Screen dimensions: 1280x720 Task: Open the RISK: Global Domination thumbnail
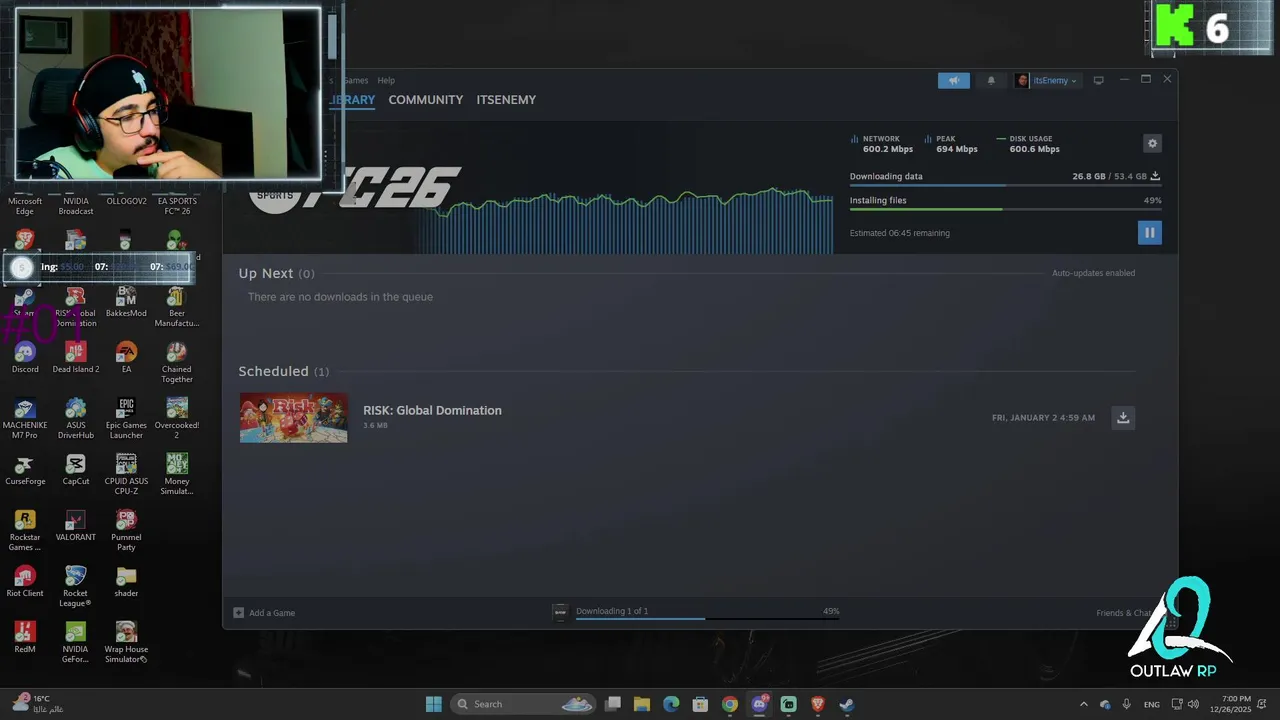(x=293, y=418)
